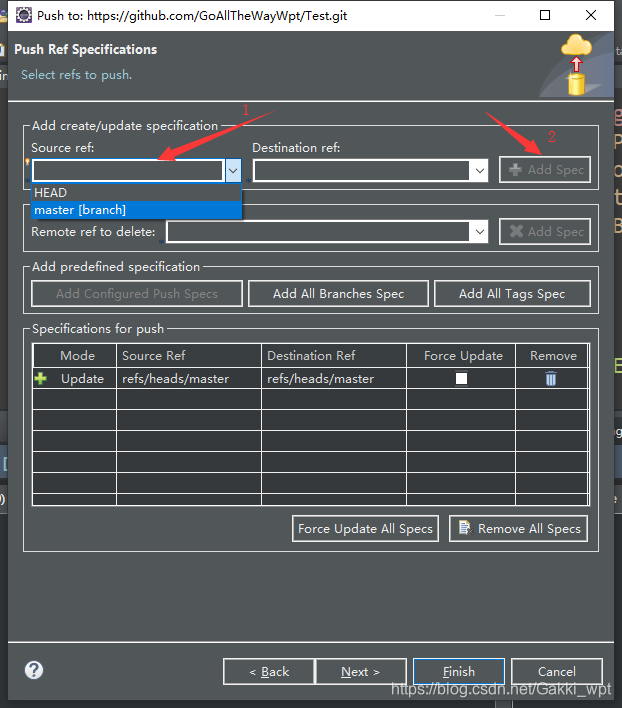
Task: Click the green plus Update mode icon
Action: click(x=41, y=378)
